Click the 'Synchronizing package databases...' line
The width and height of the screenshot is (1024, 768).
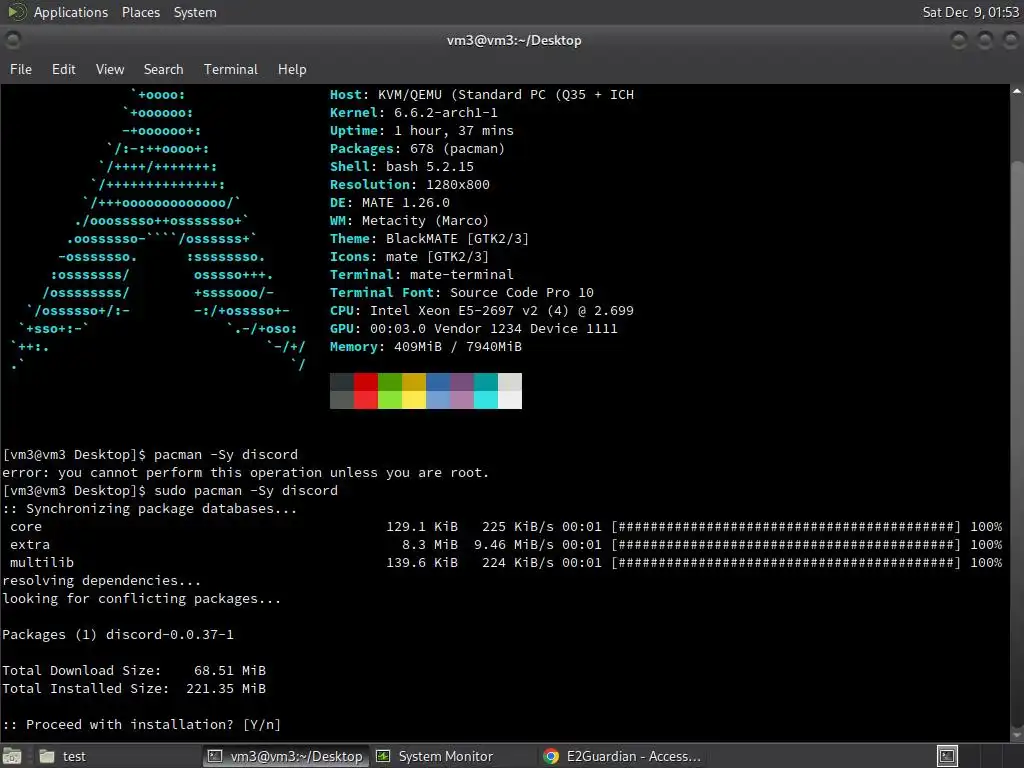[150, 509]
